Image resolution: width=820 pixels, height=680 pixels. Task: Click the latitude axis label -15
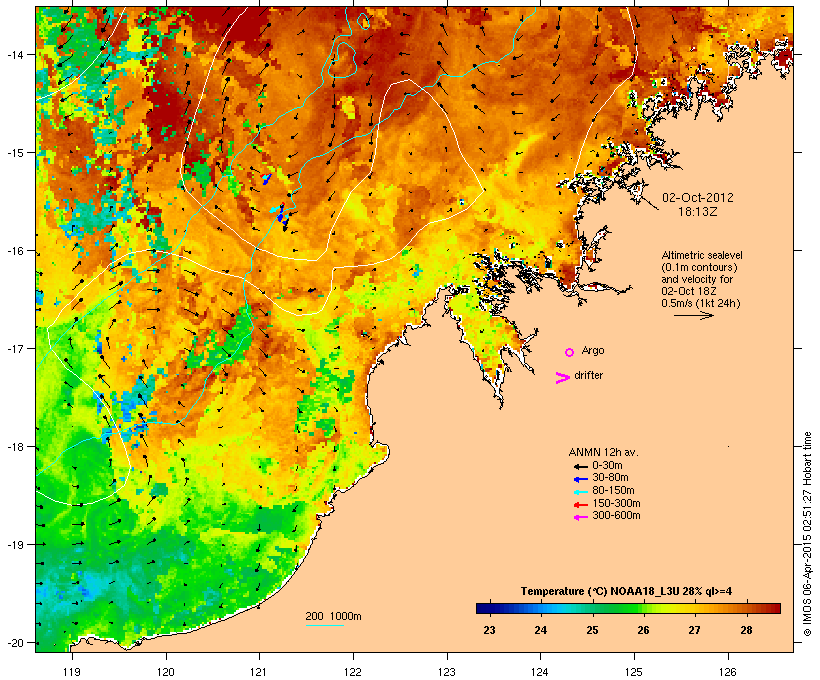[x=15, y=153]
